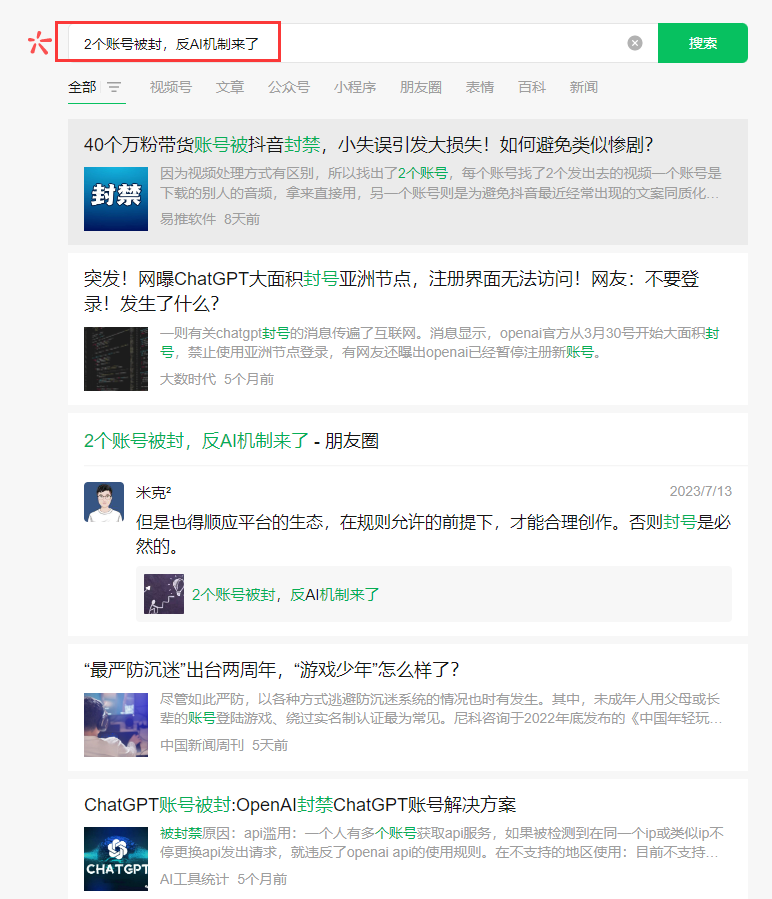772x899 pixels.
Task: Click the 米克² username
Action: pos(153,493)
